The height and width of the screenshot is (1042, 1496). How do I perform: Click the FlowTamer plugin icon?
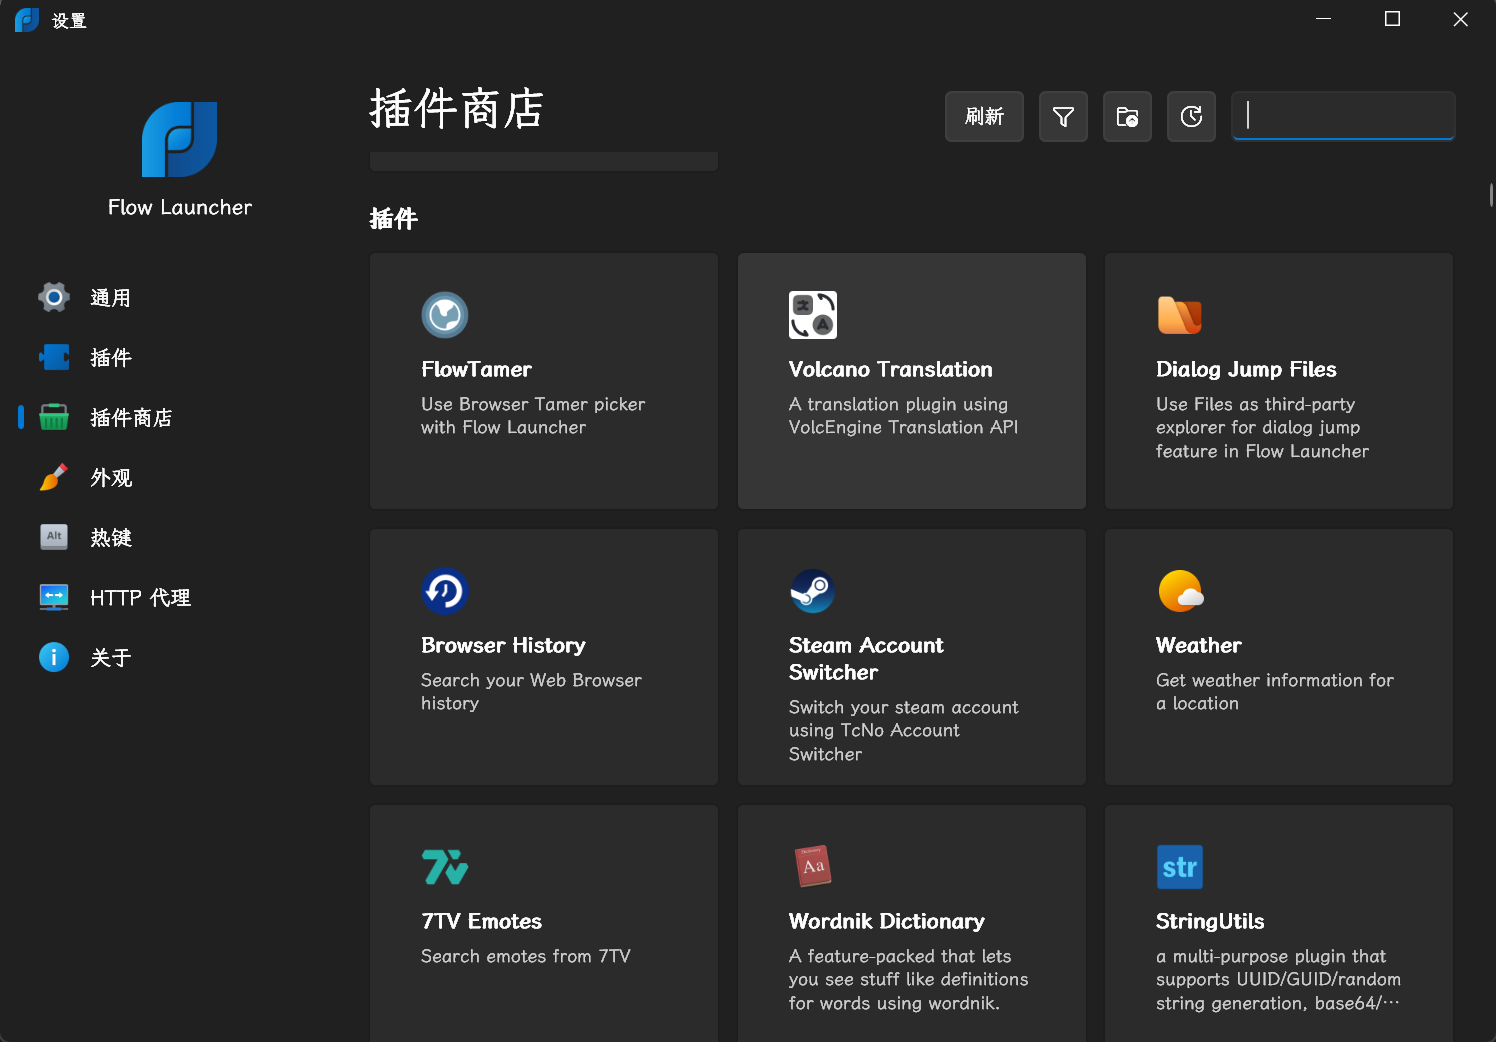click(445, 315)
